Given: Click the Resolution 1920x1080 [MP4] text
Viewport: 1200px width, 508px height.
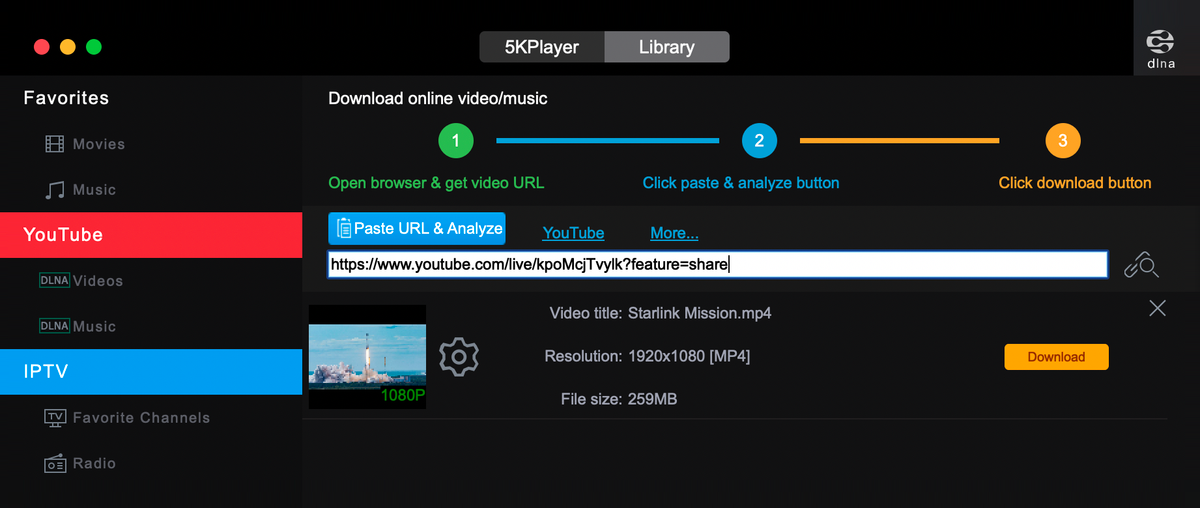Looking at the screenshot, I should (x=647, y=356).
